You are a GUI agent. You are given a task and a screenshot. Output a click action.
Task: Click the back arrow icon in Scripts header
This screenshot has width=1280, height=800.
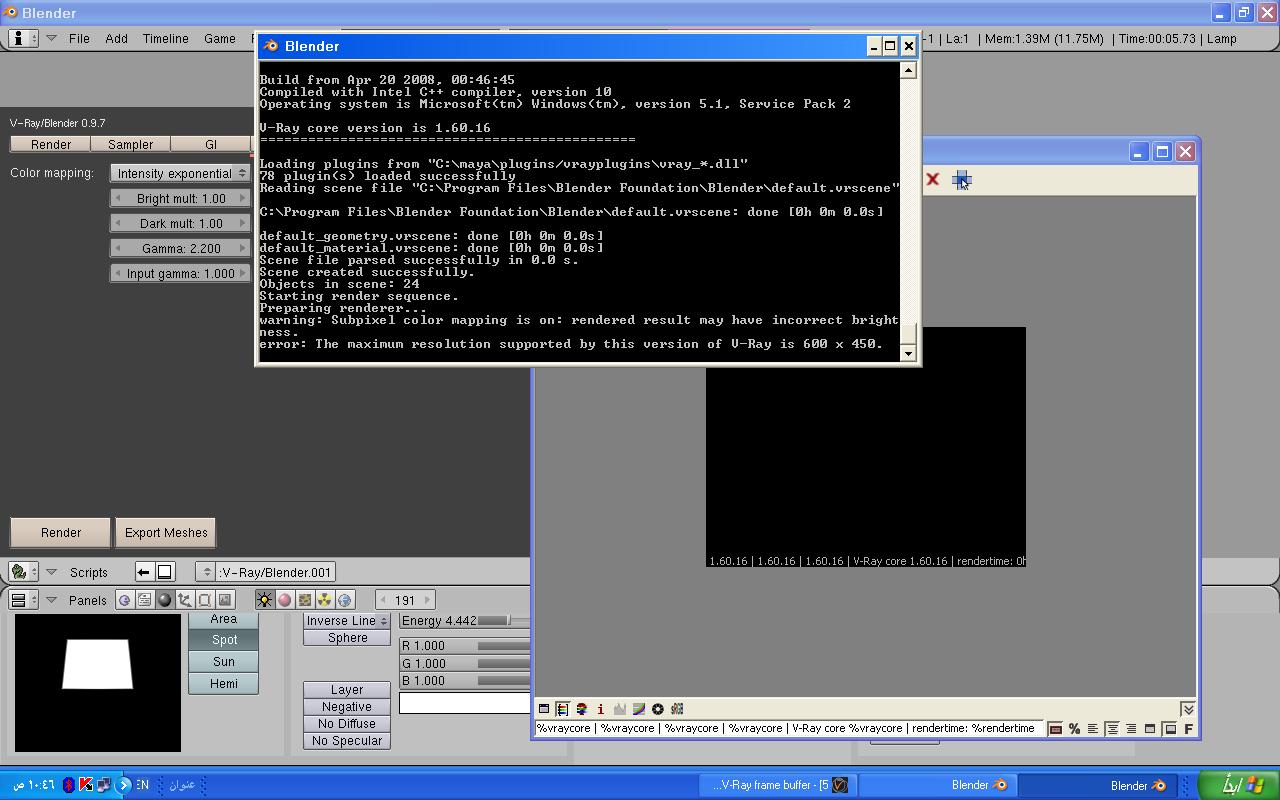(x=144, y=572)
